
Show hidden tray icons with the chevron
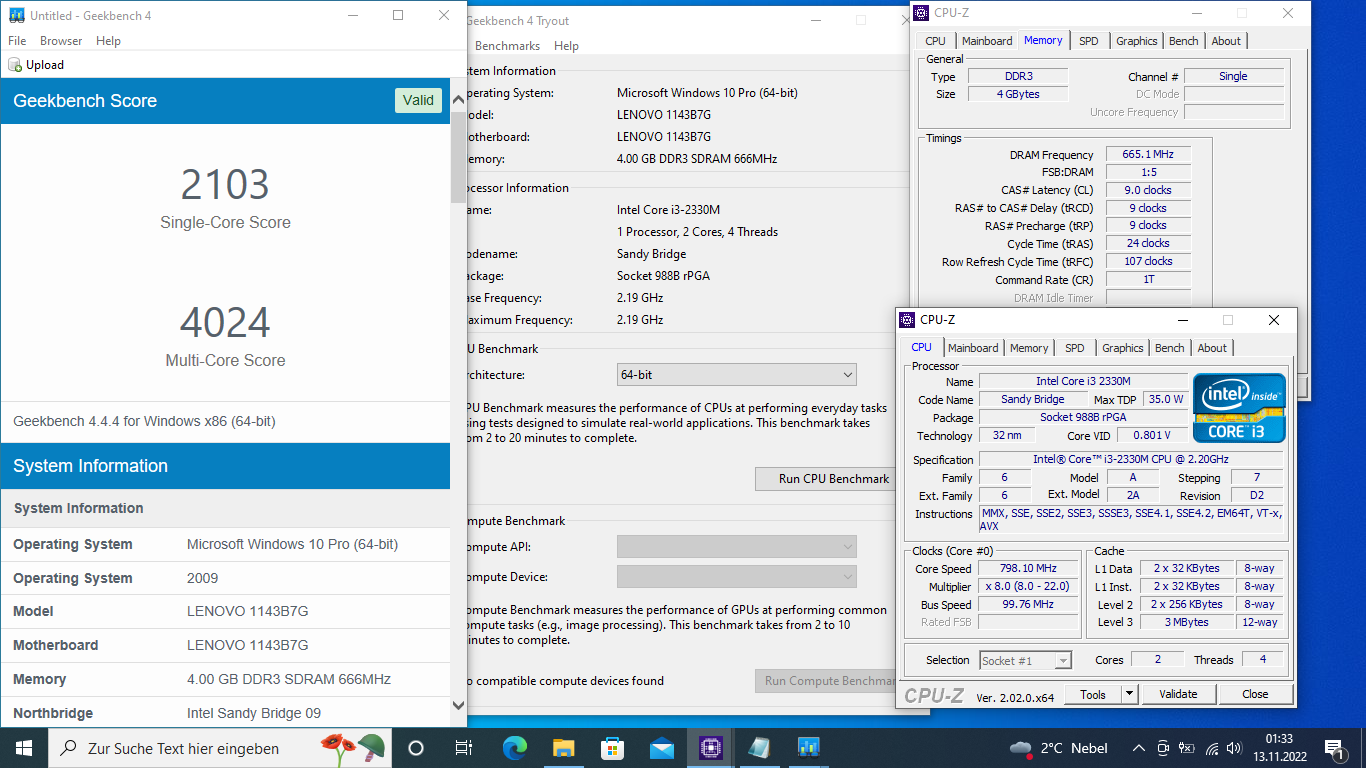(1138, 748)
